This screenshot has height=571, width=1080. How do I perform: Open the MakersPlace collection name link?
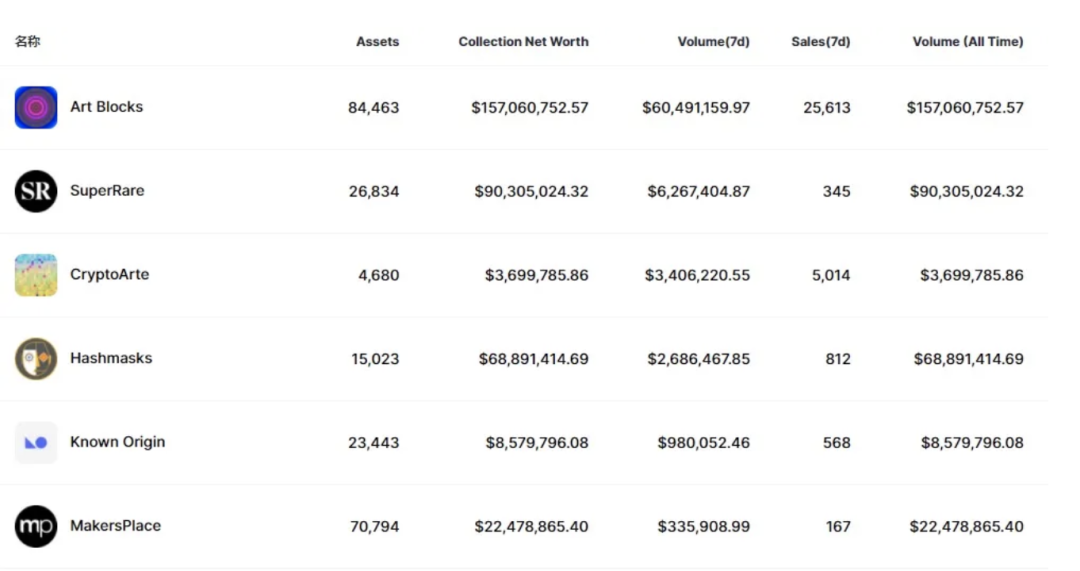click(x=115, y=526)
